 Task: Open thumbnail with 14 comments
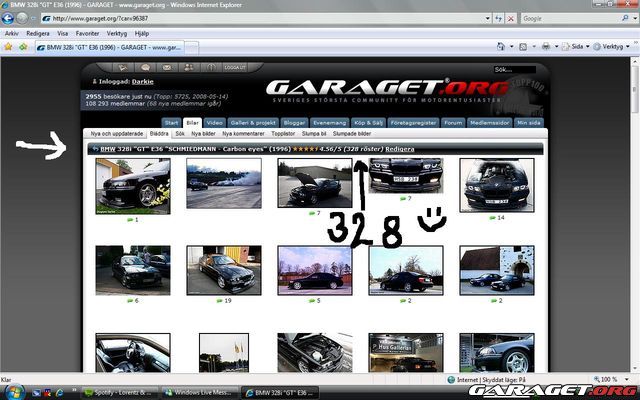coord(497,185)
